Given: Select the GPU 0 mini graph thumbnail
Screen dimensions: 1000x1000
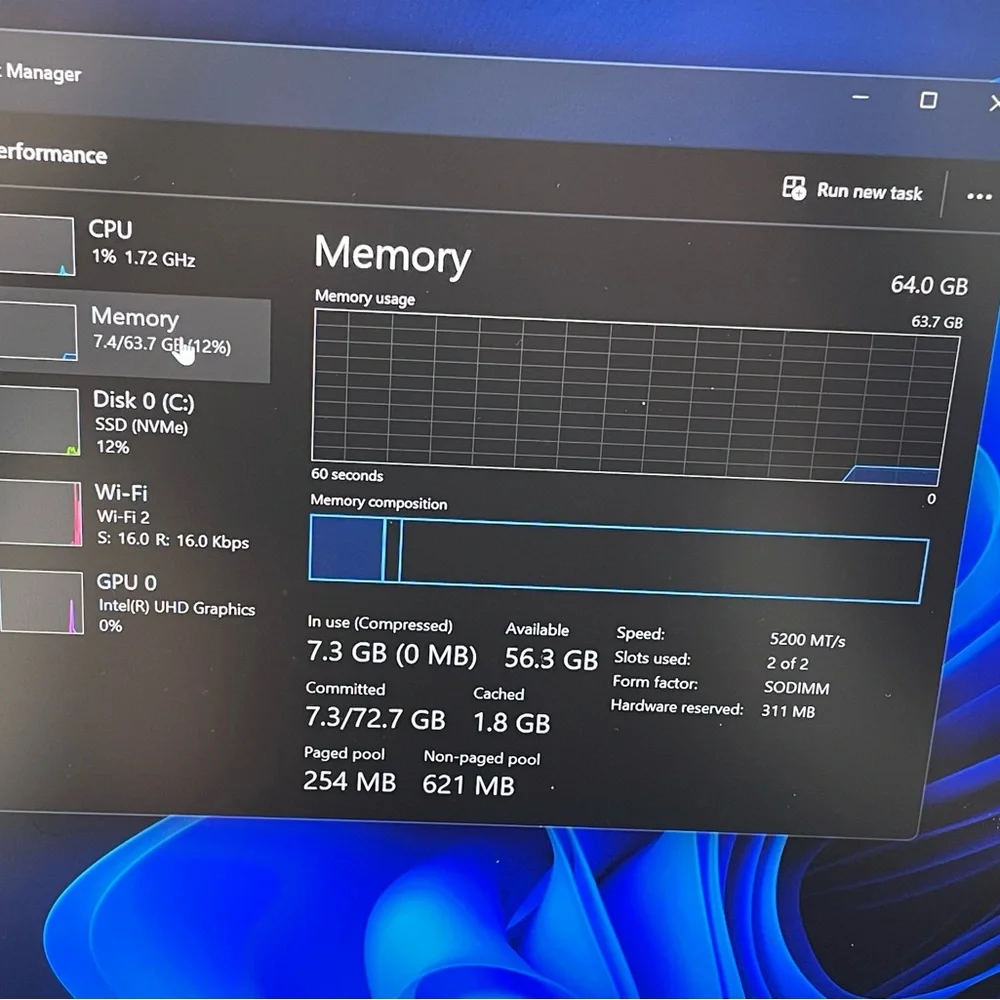Looking at the screenshot, I should pyautogui.click(x=41, y=602).
